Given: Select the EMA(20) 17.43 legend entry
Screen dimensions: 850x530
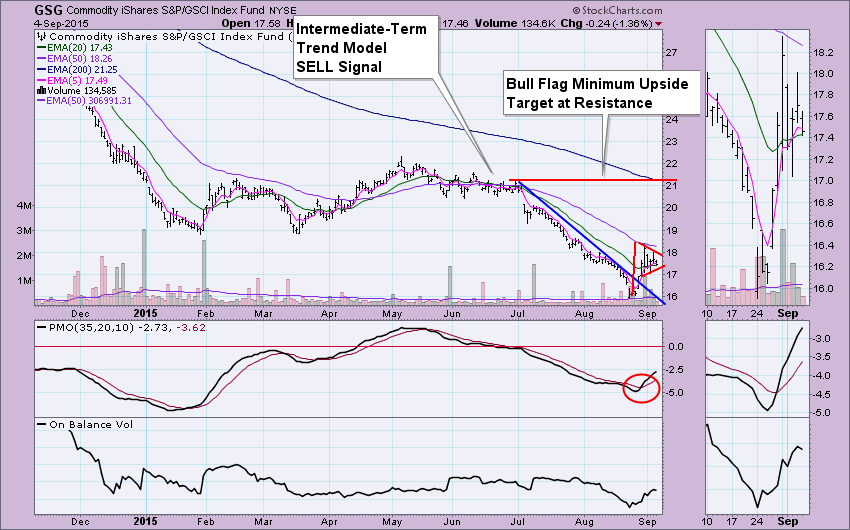Looking at the screenshot, I should click(x=75, y=48).
